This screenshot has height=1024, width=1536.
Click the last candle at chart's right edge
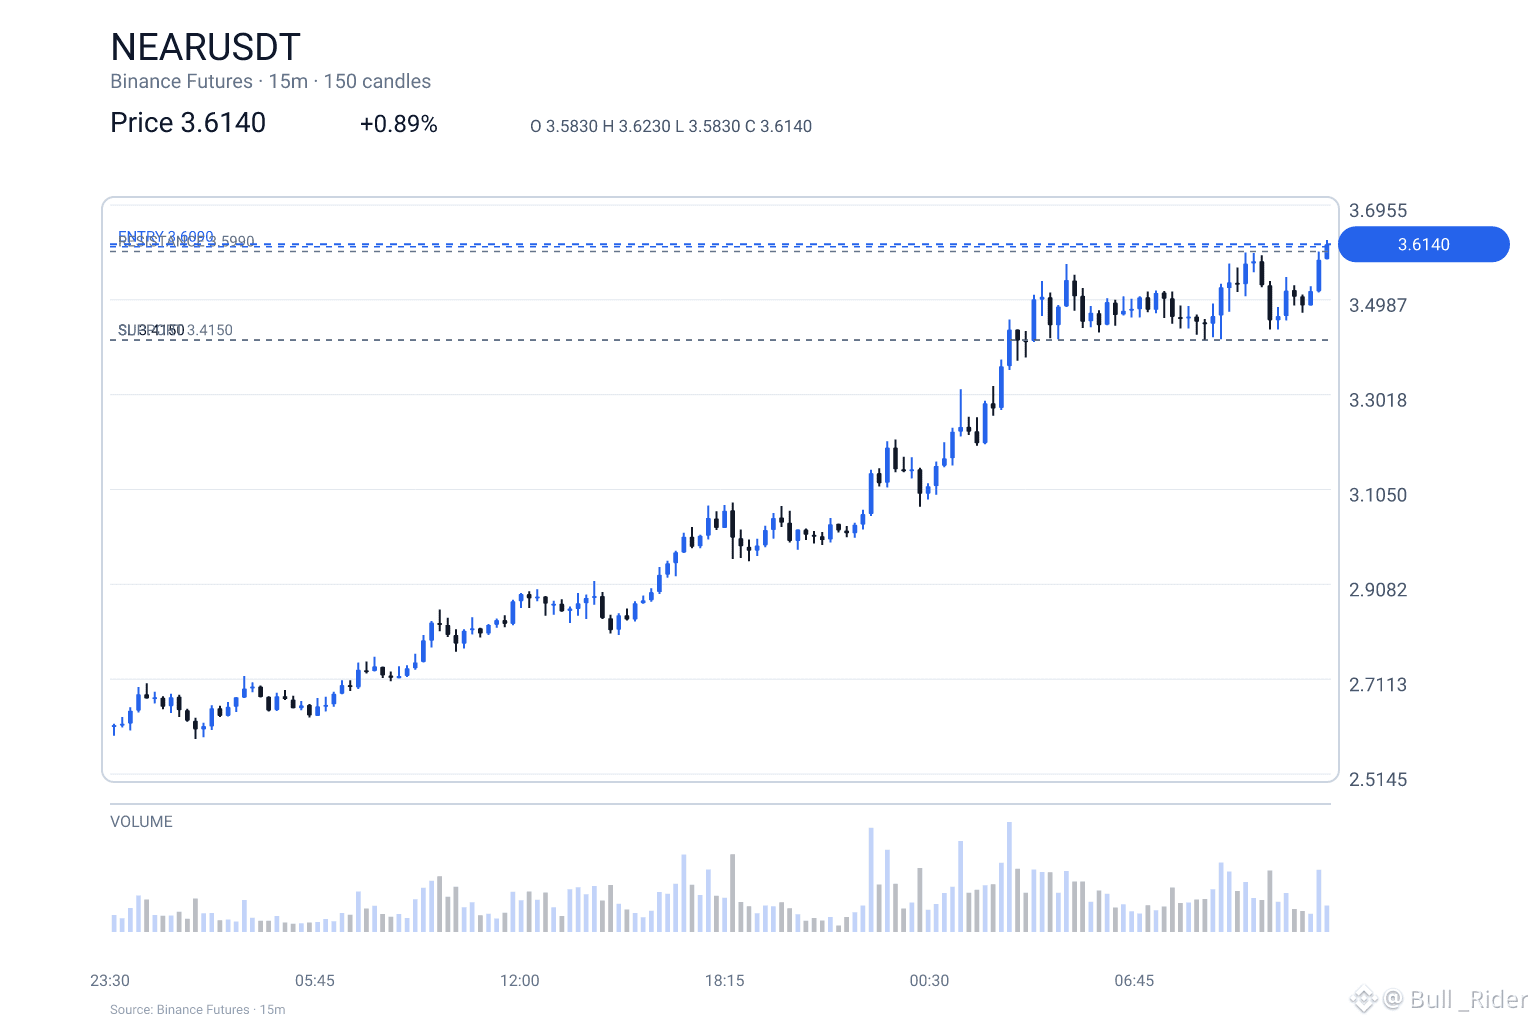(x=1327, y=249)
